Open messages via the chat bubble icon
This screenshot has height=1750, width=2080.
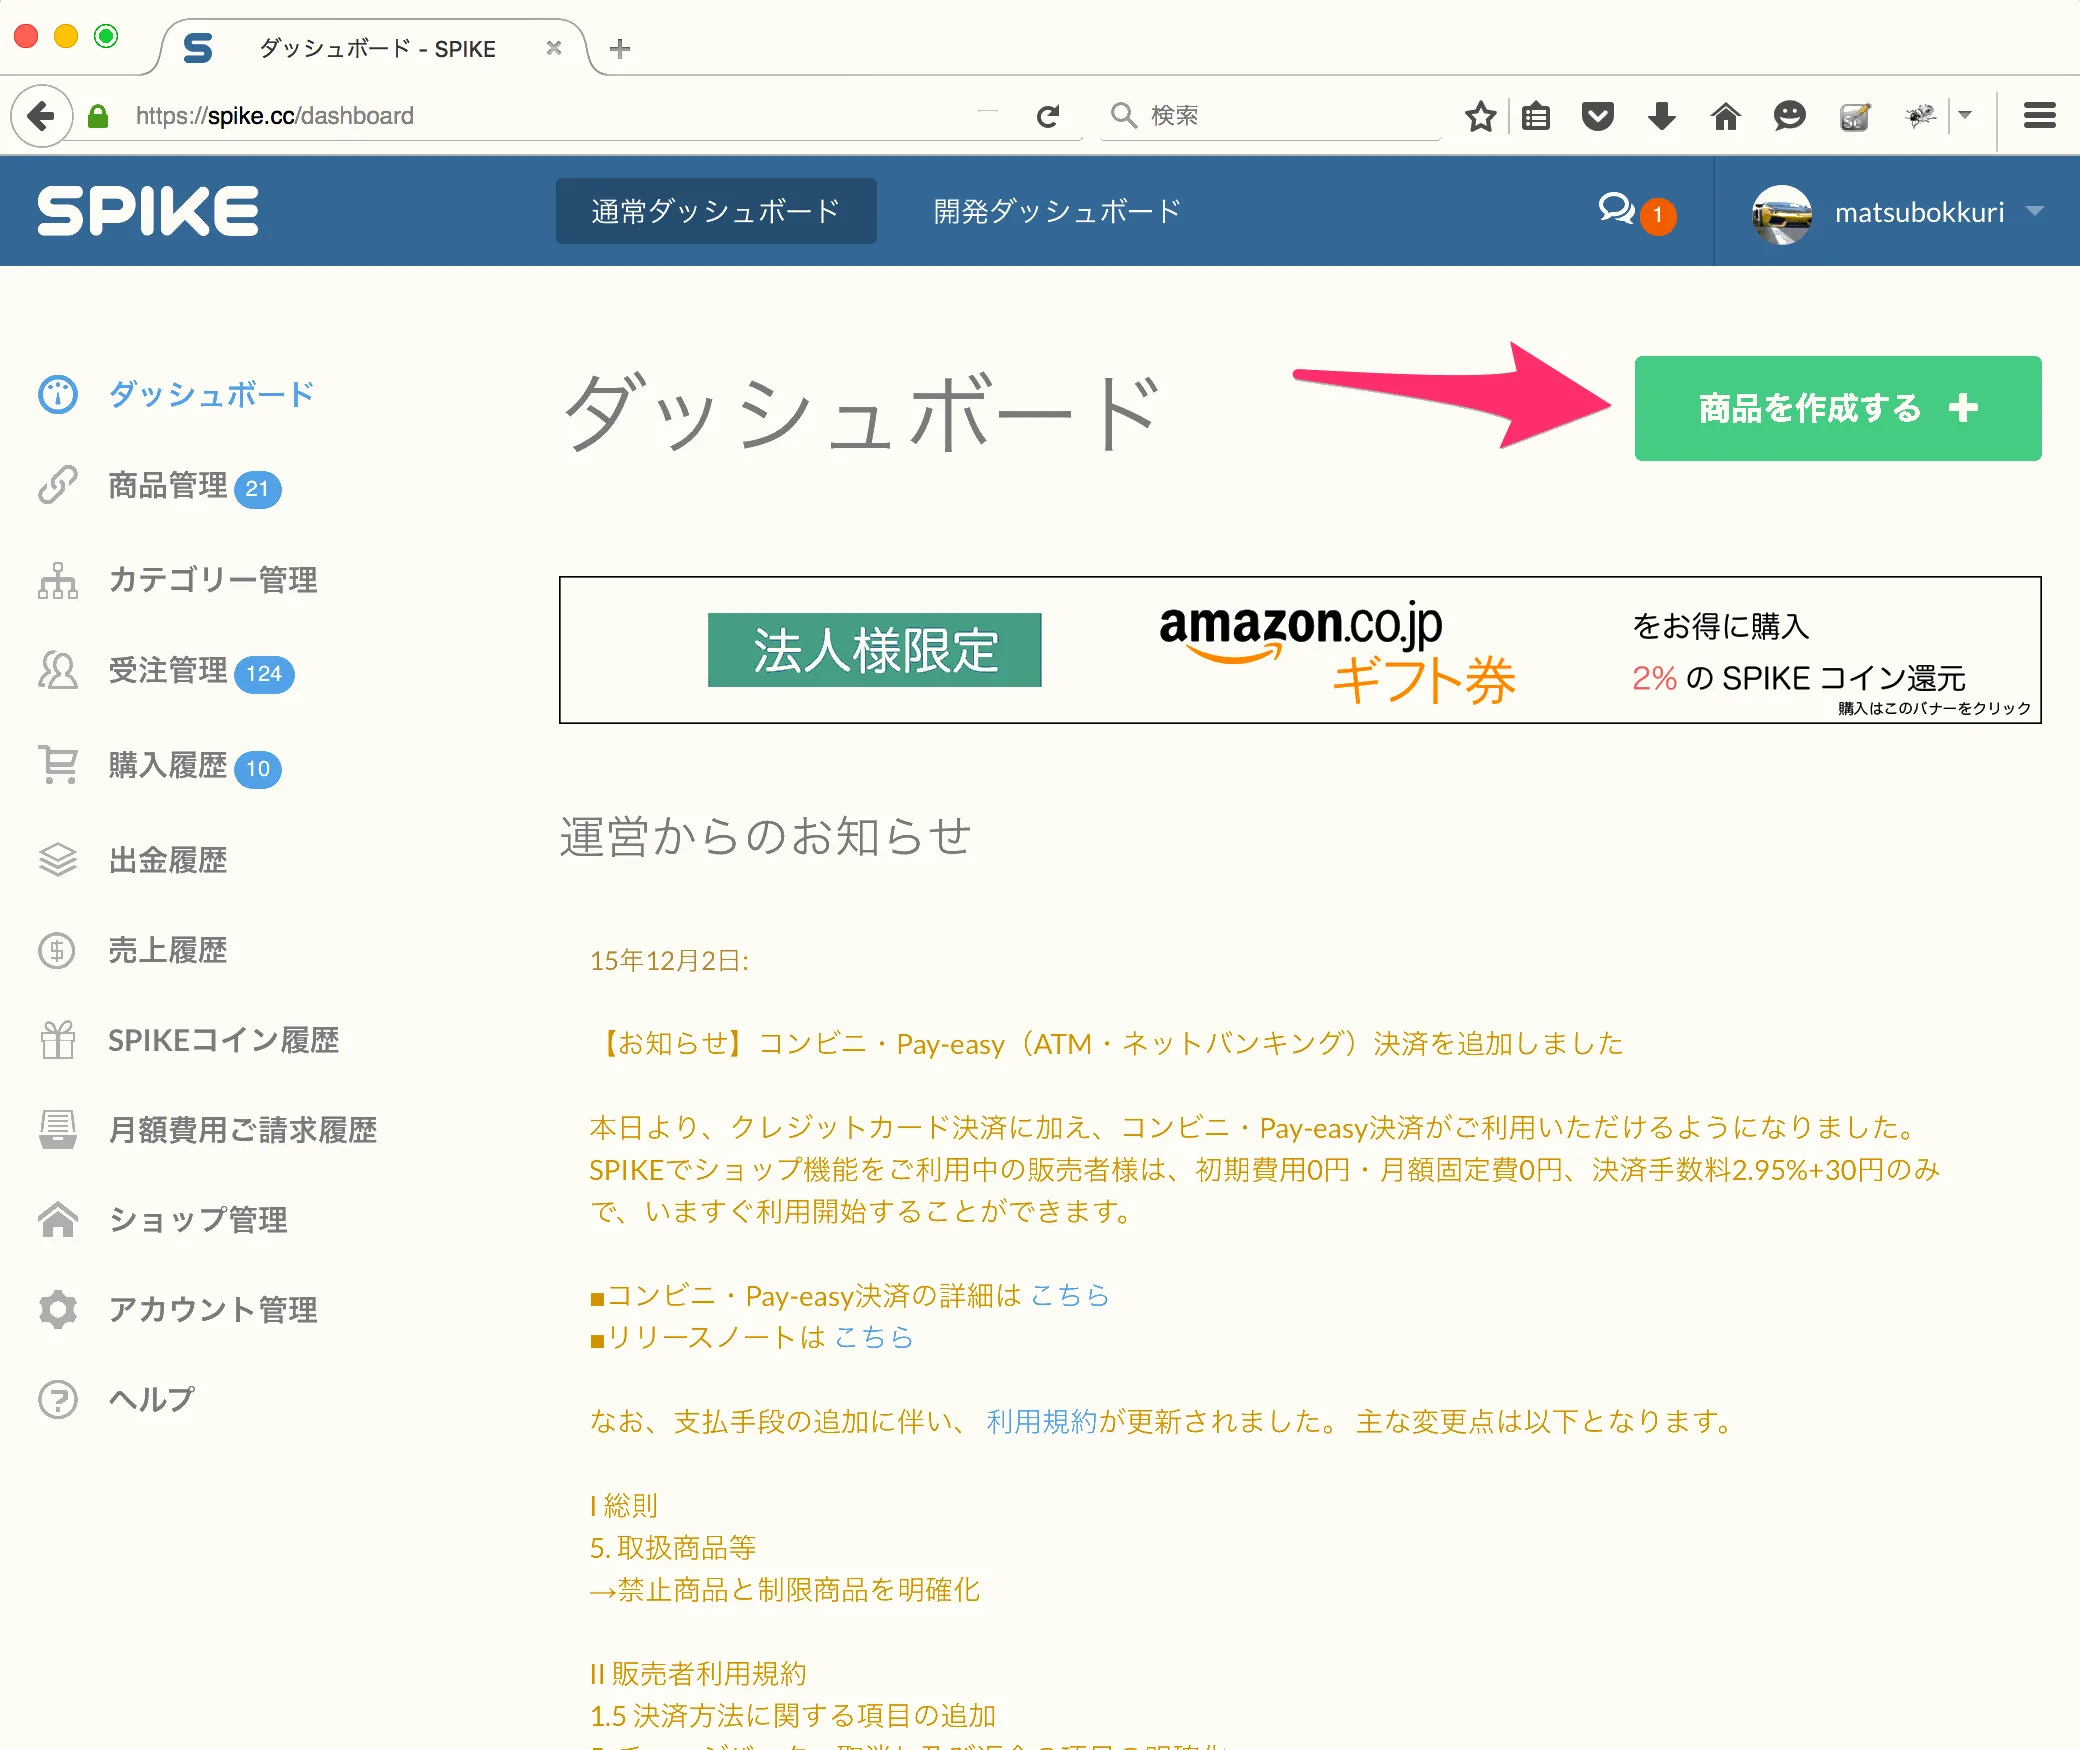[x=1616, y=211]
